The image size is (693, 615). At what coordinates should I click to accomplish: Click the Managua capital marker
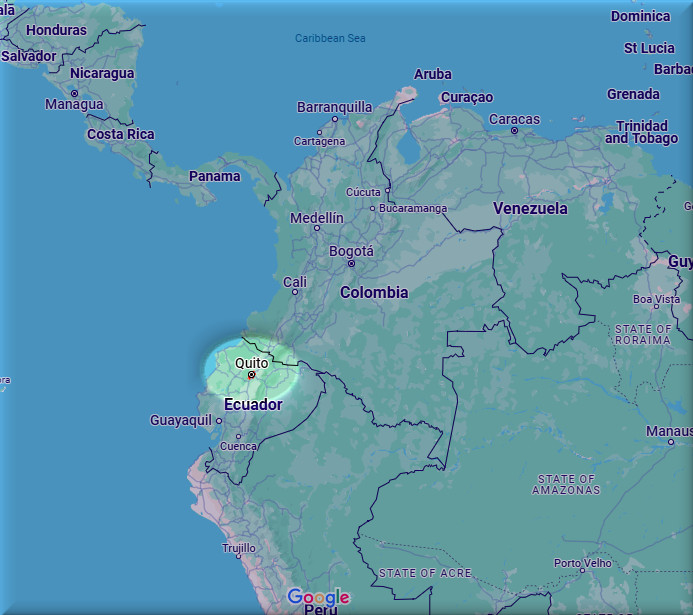[74, 93]
